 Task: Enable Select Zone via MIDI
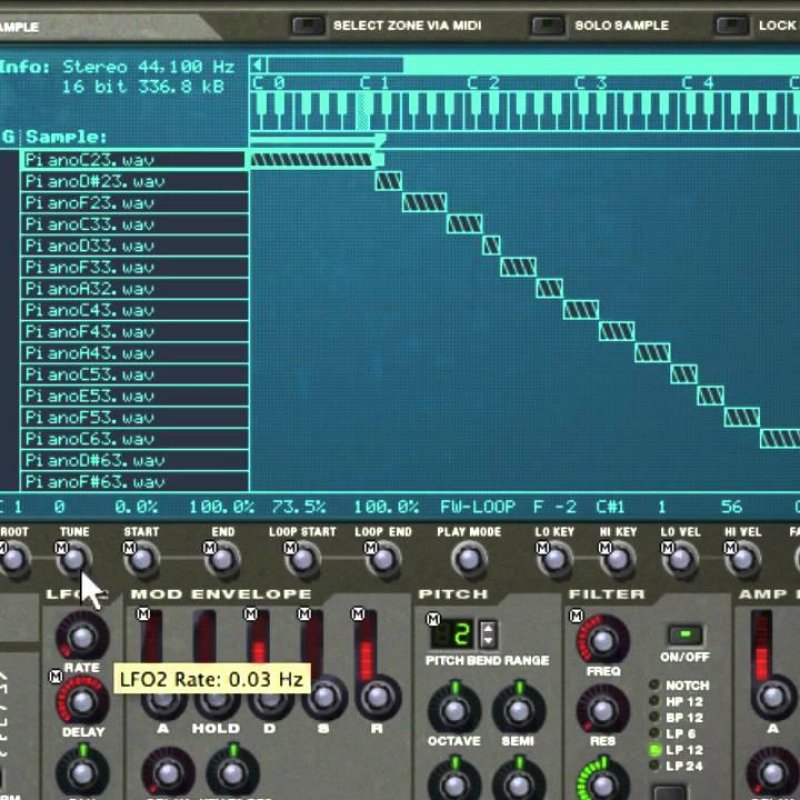click(308, 25)
